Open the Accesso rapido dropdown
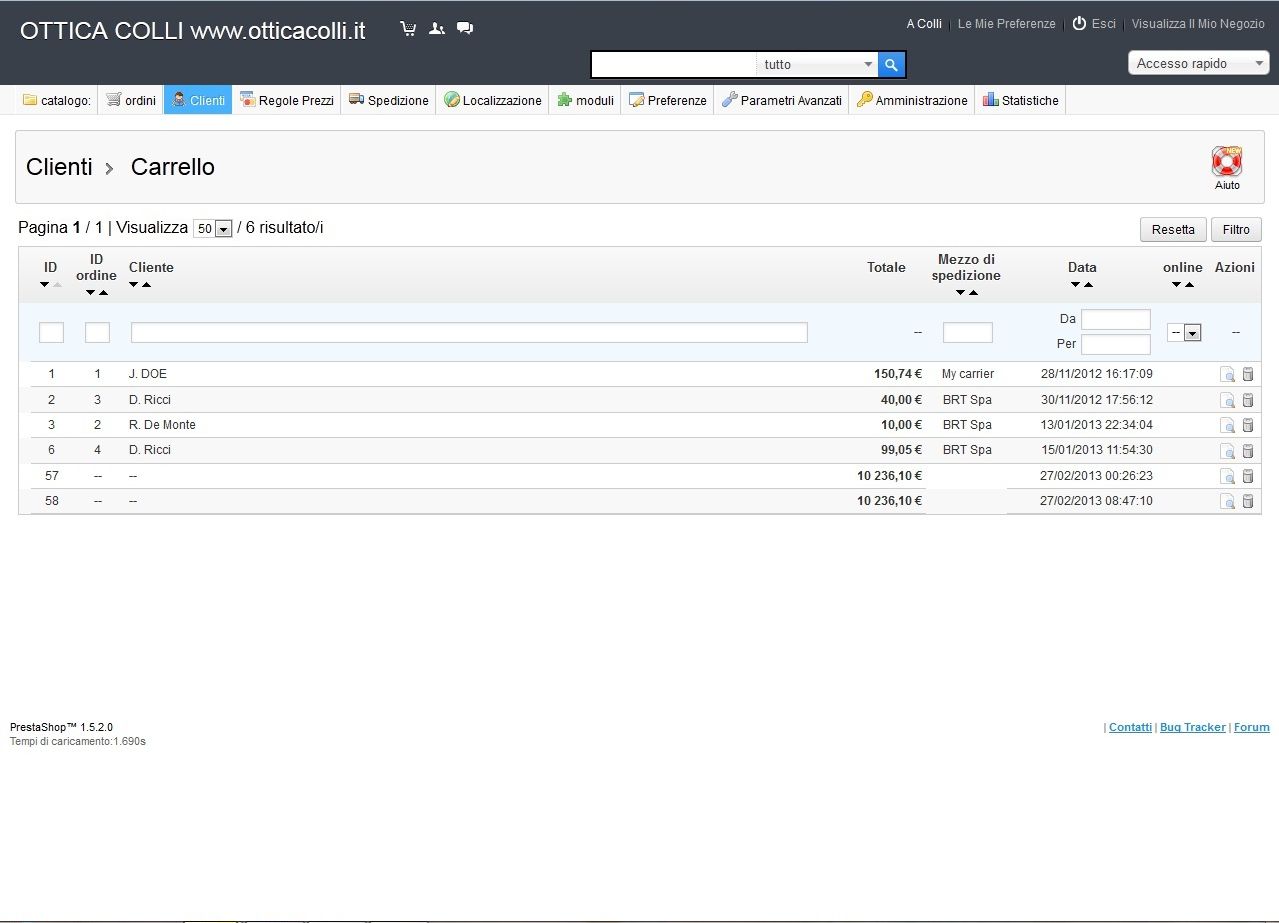The image size is (1279, 923). (x=1198, y=64)
